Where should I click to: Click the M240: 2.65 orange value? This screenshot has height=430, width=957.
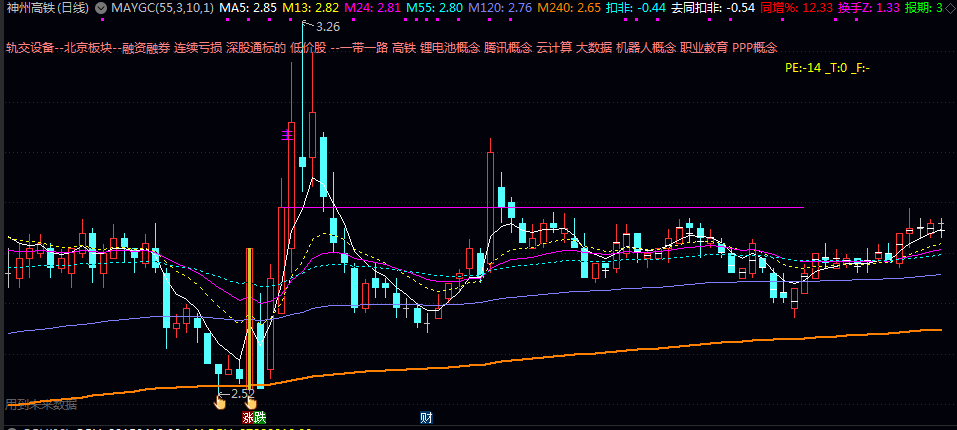click(569, 9)
